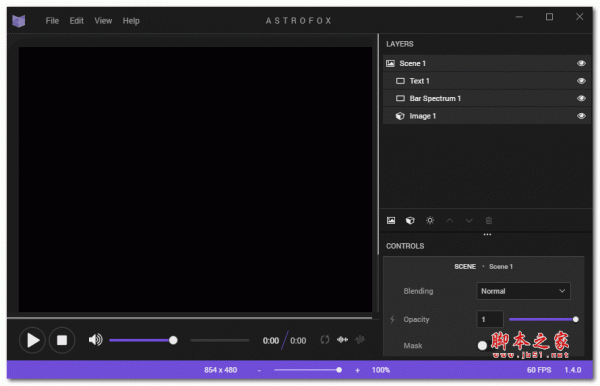Image resolution: width=600 pixels, height=386 pixels.
Task: Move layer up with chevron arrow
Action: [x=449, y=220]
